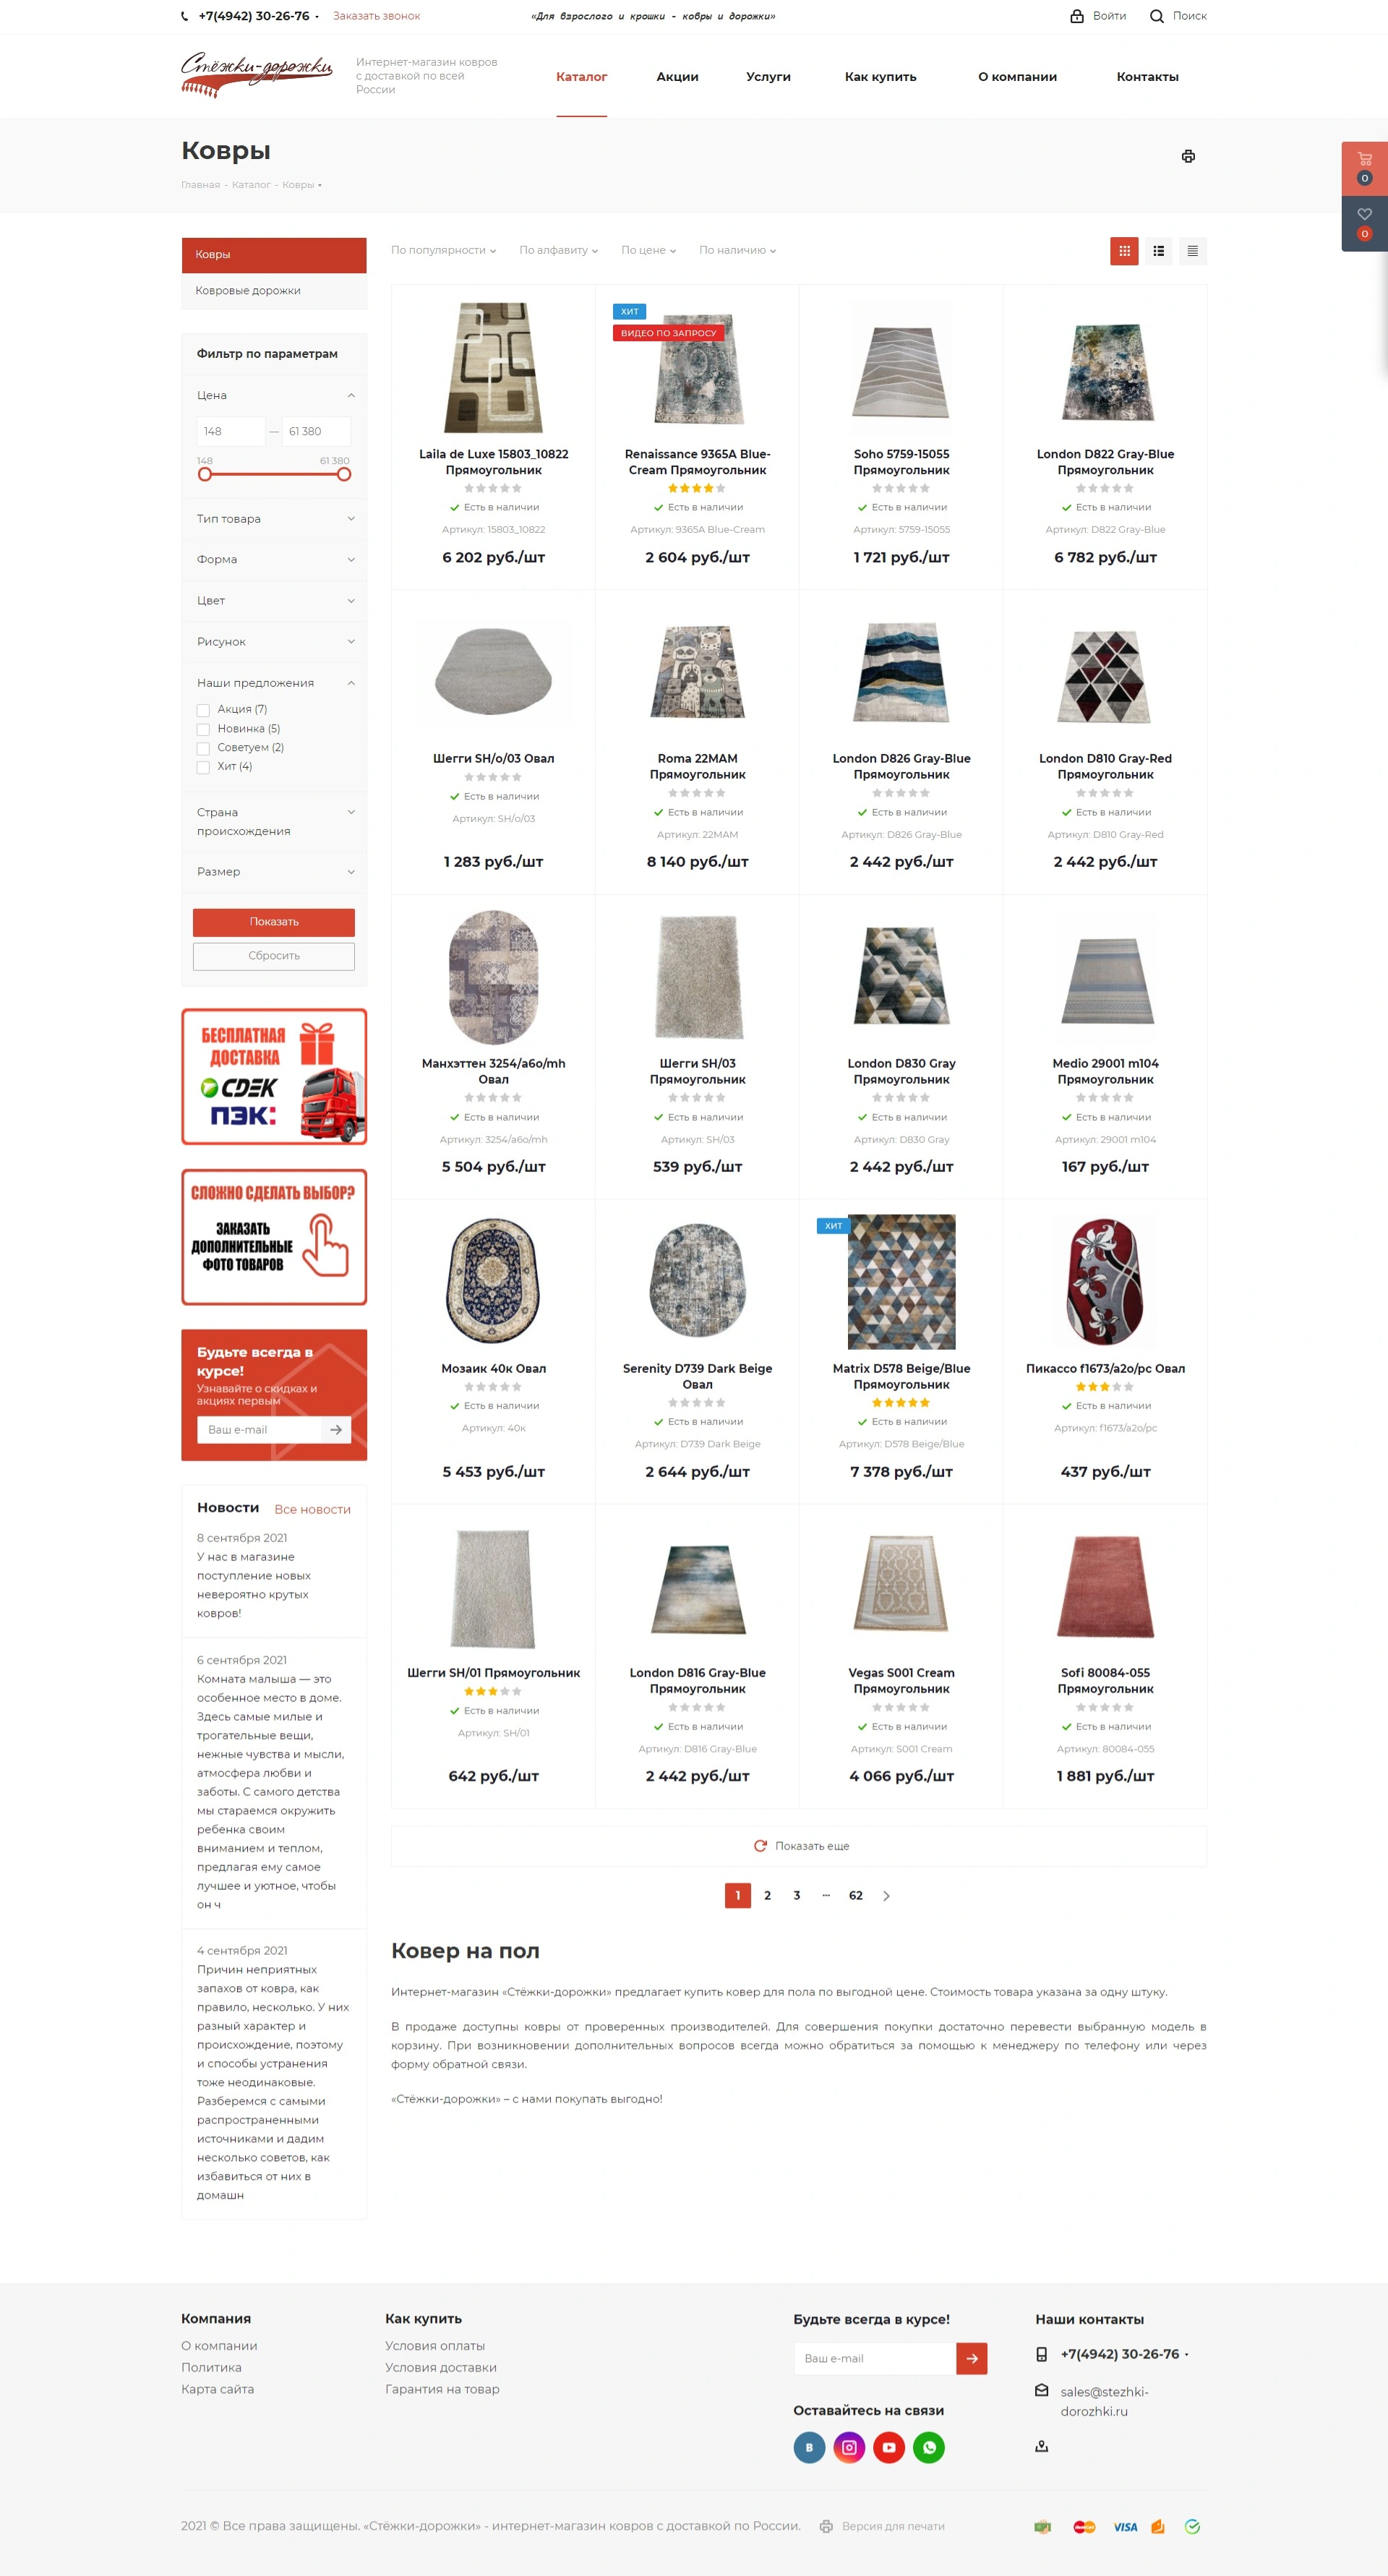This screenshot has height=2576, width=1388.
Task: Check the Новинка filter checkbox
Action: tap(203, 729)
